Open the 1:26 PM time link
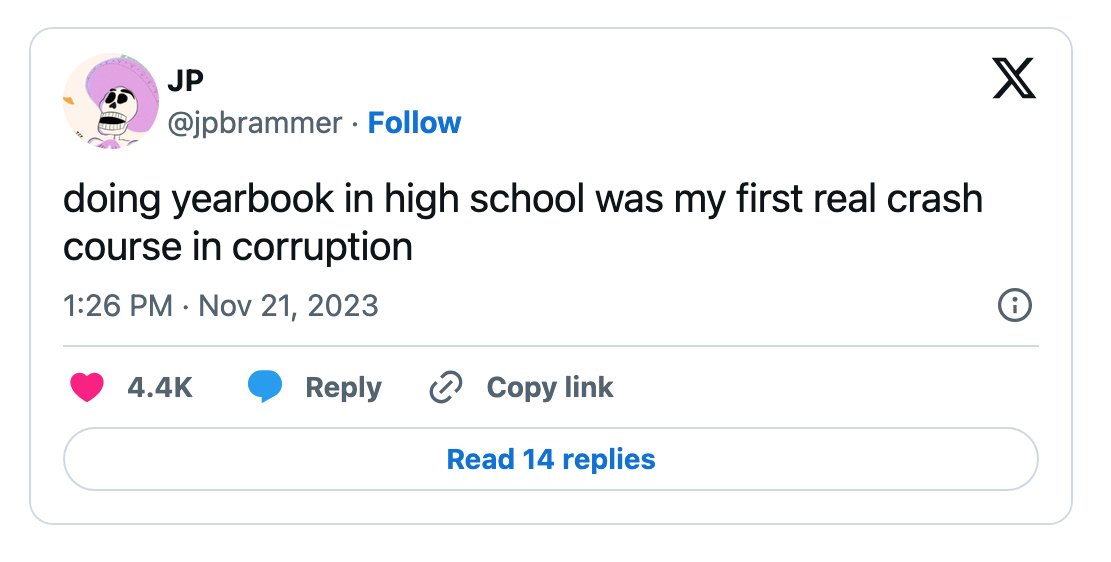Viewport: 1111px width, 562px height. click(118, 306)
